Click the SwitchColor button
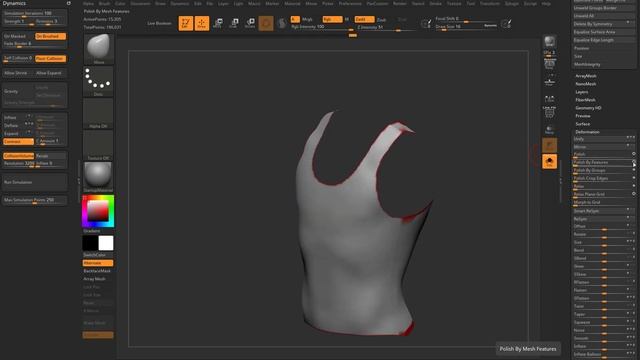Screen dimensions: 640x360 coord(98,255)
